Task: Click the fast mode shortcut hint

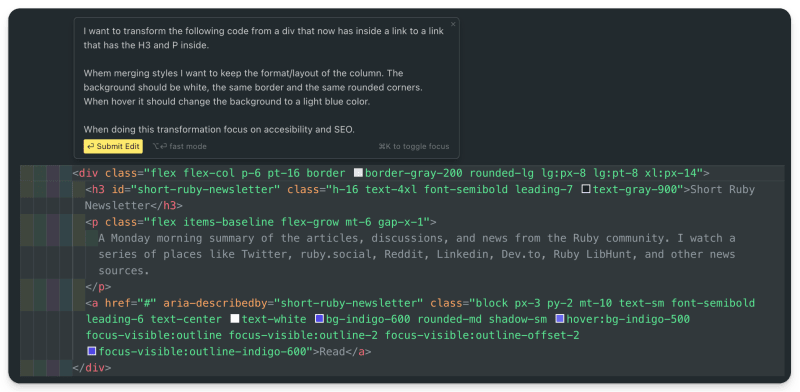Action: [x=180, y=146]
